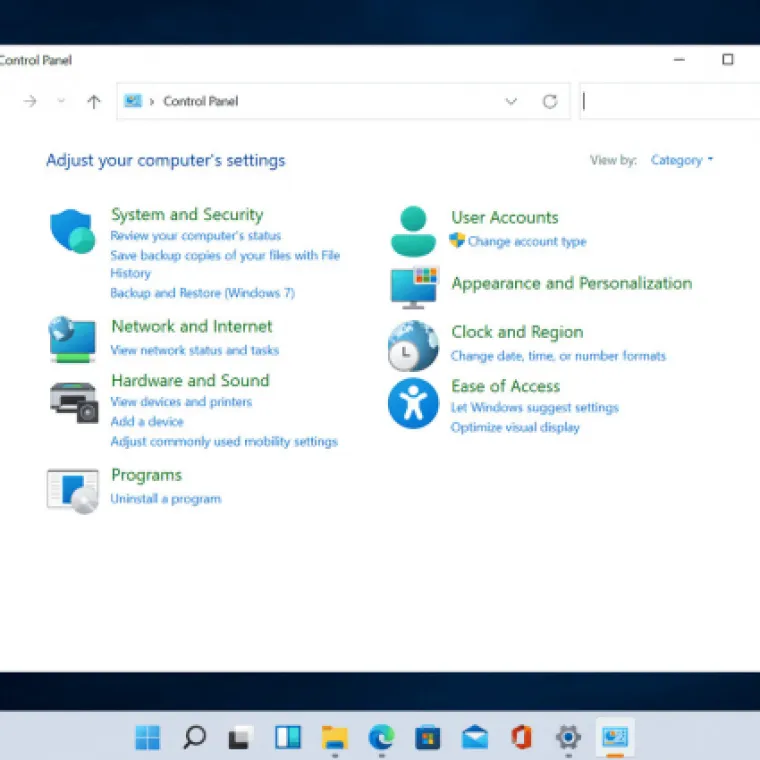Image resolution: width=760 pixels, height=760 pixels.
Task: Open View network status and tasks
Action: (x=194, y=351)
